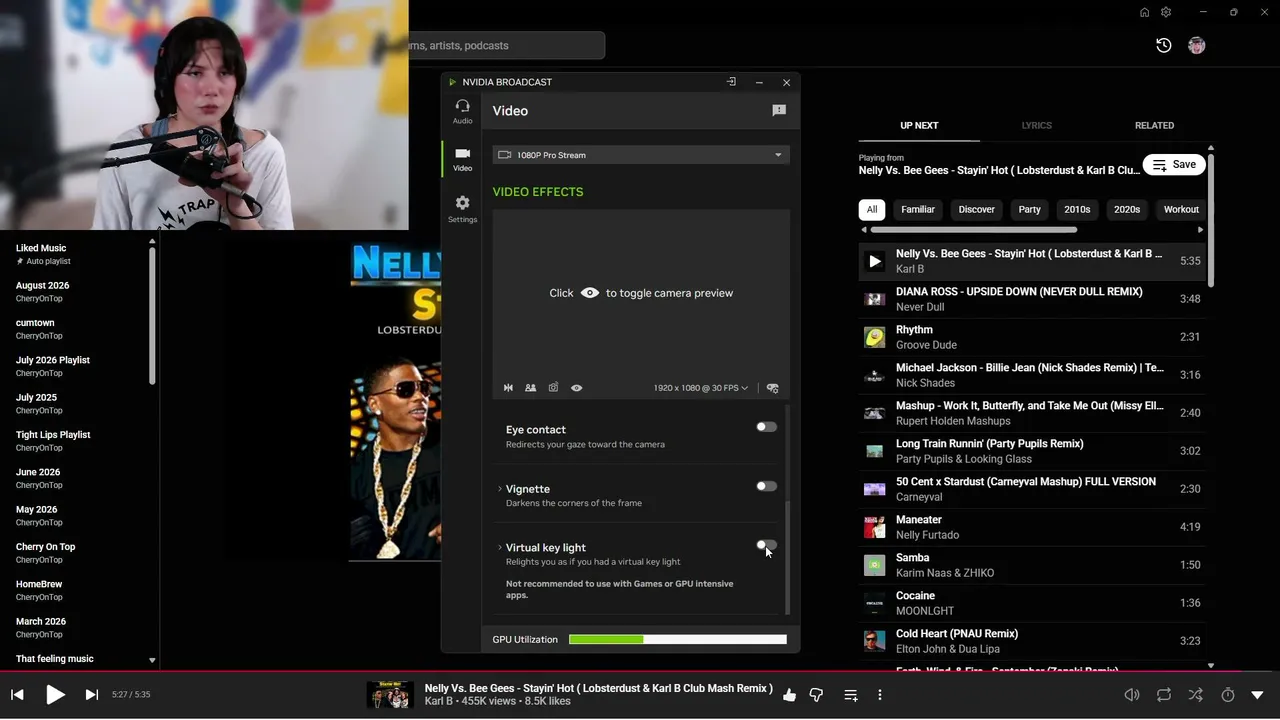Screen dimensions: 1280x720
Task: Play Cold Heart (PNAU Remix) from the queue
Action: pyautogui.click(x=1033, y=641)
